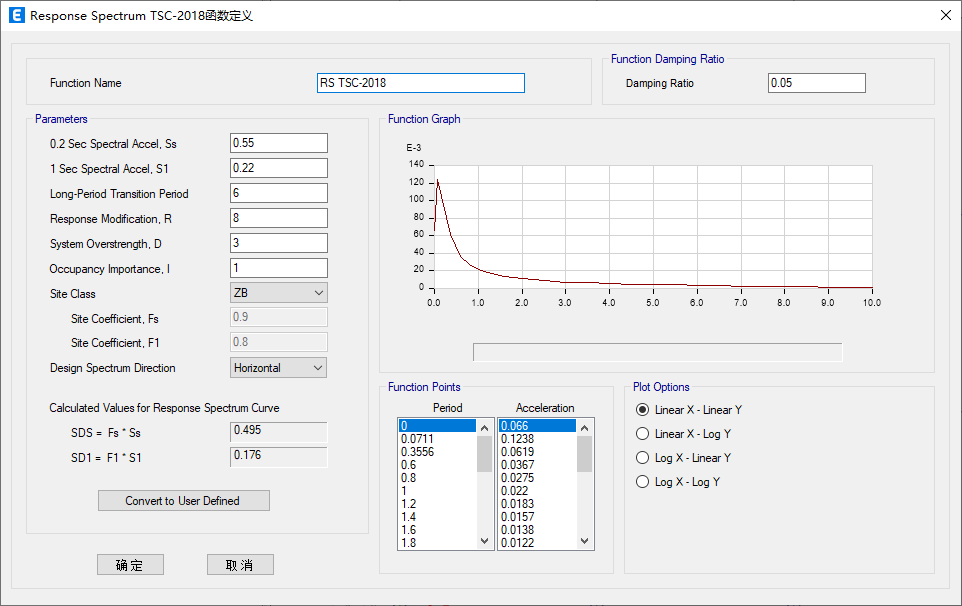Open the Site Class dropdown
Screen dimensions: 962x606
(x=279, y=293)
